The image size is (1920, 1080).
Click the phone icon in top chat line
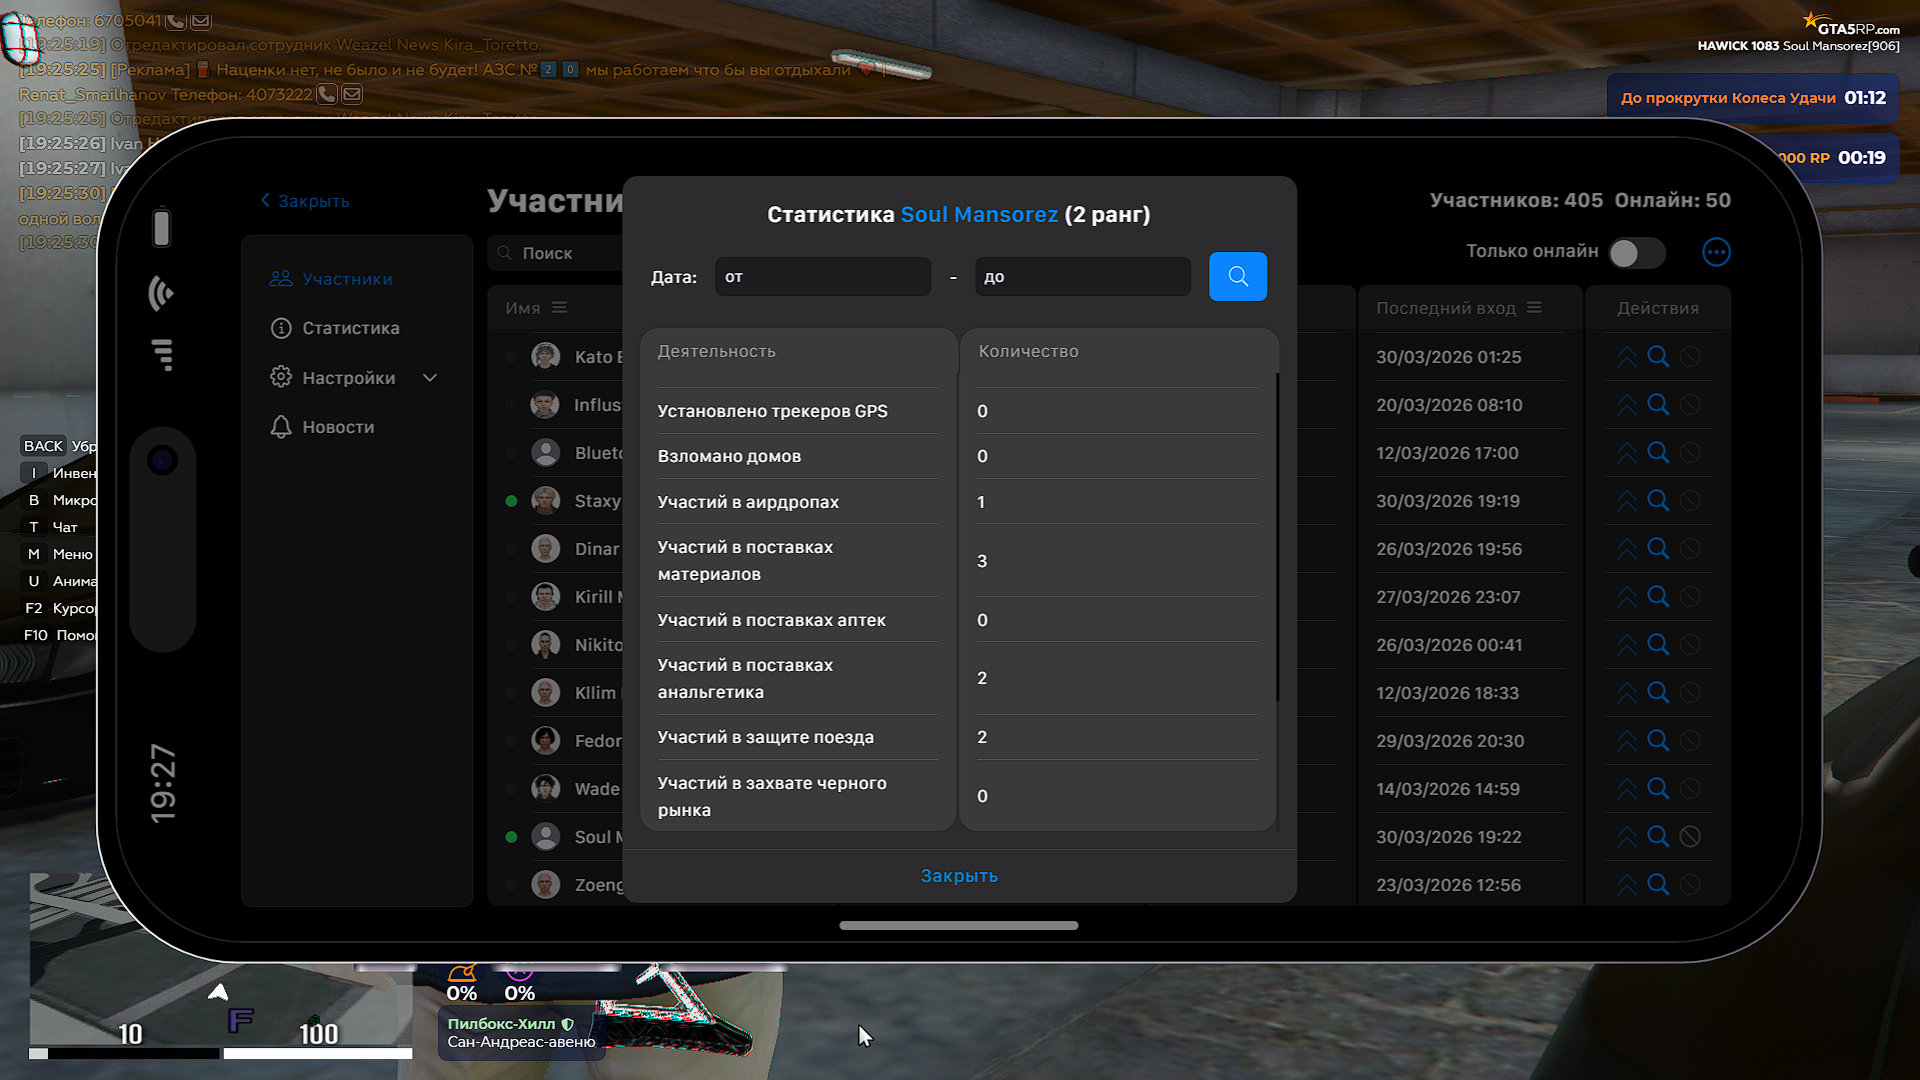[x=175, y=20]
